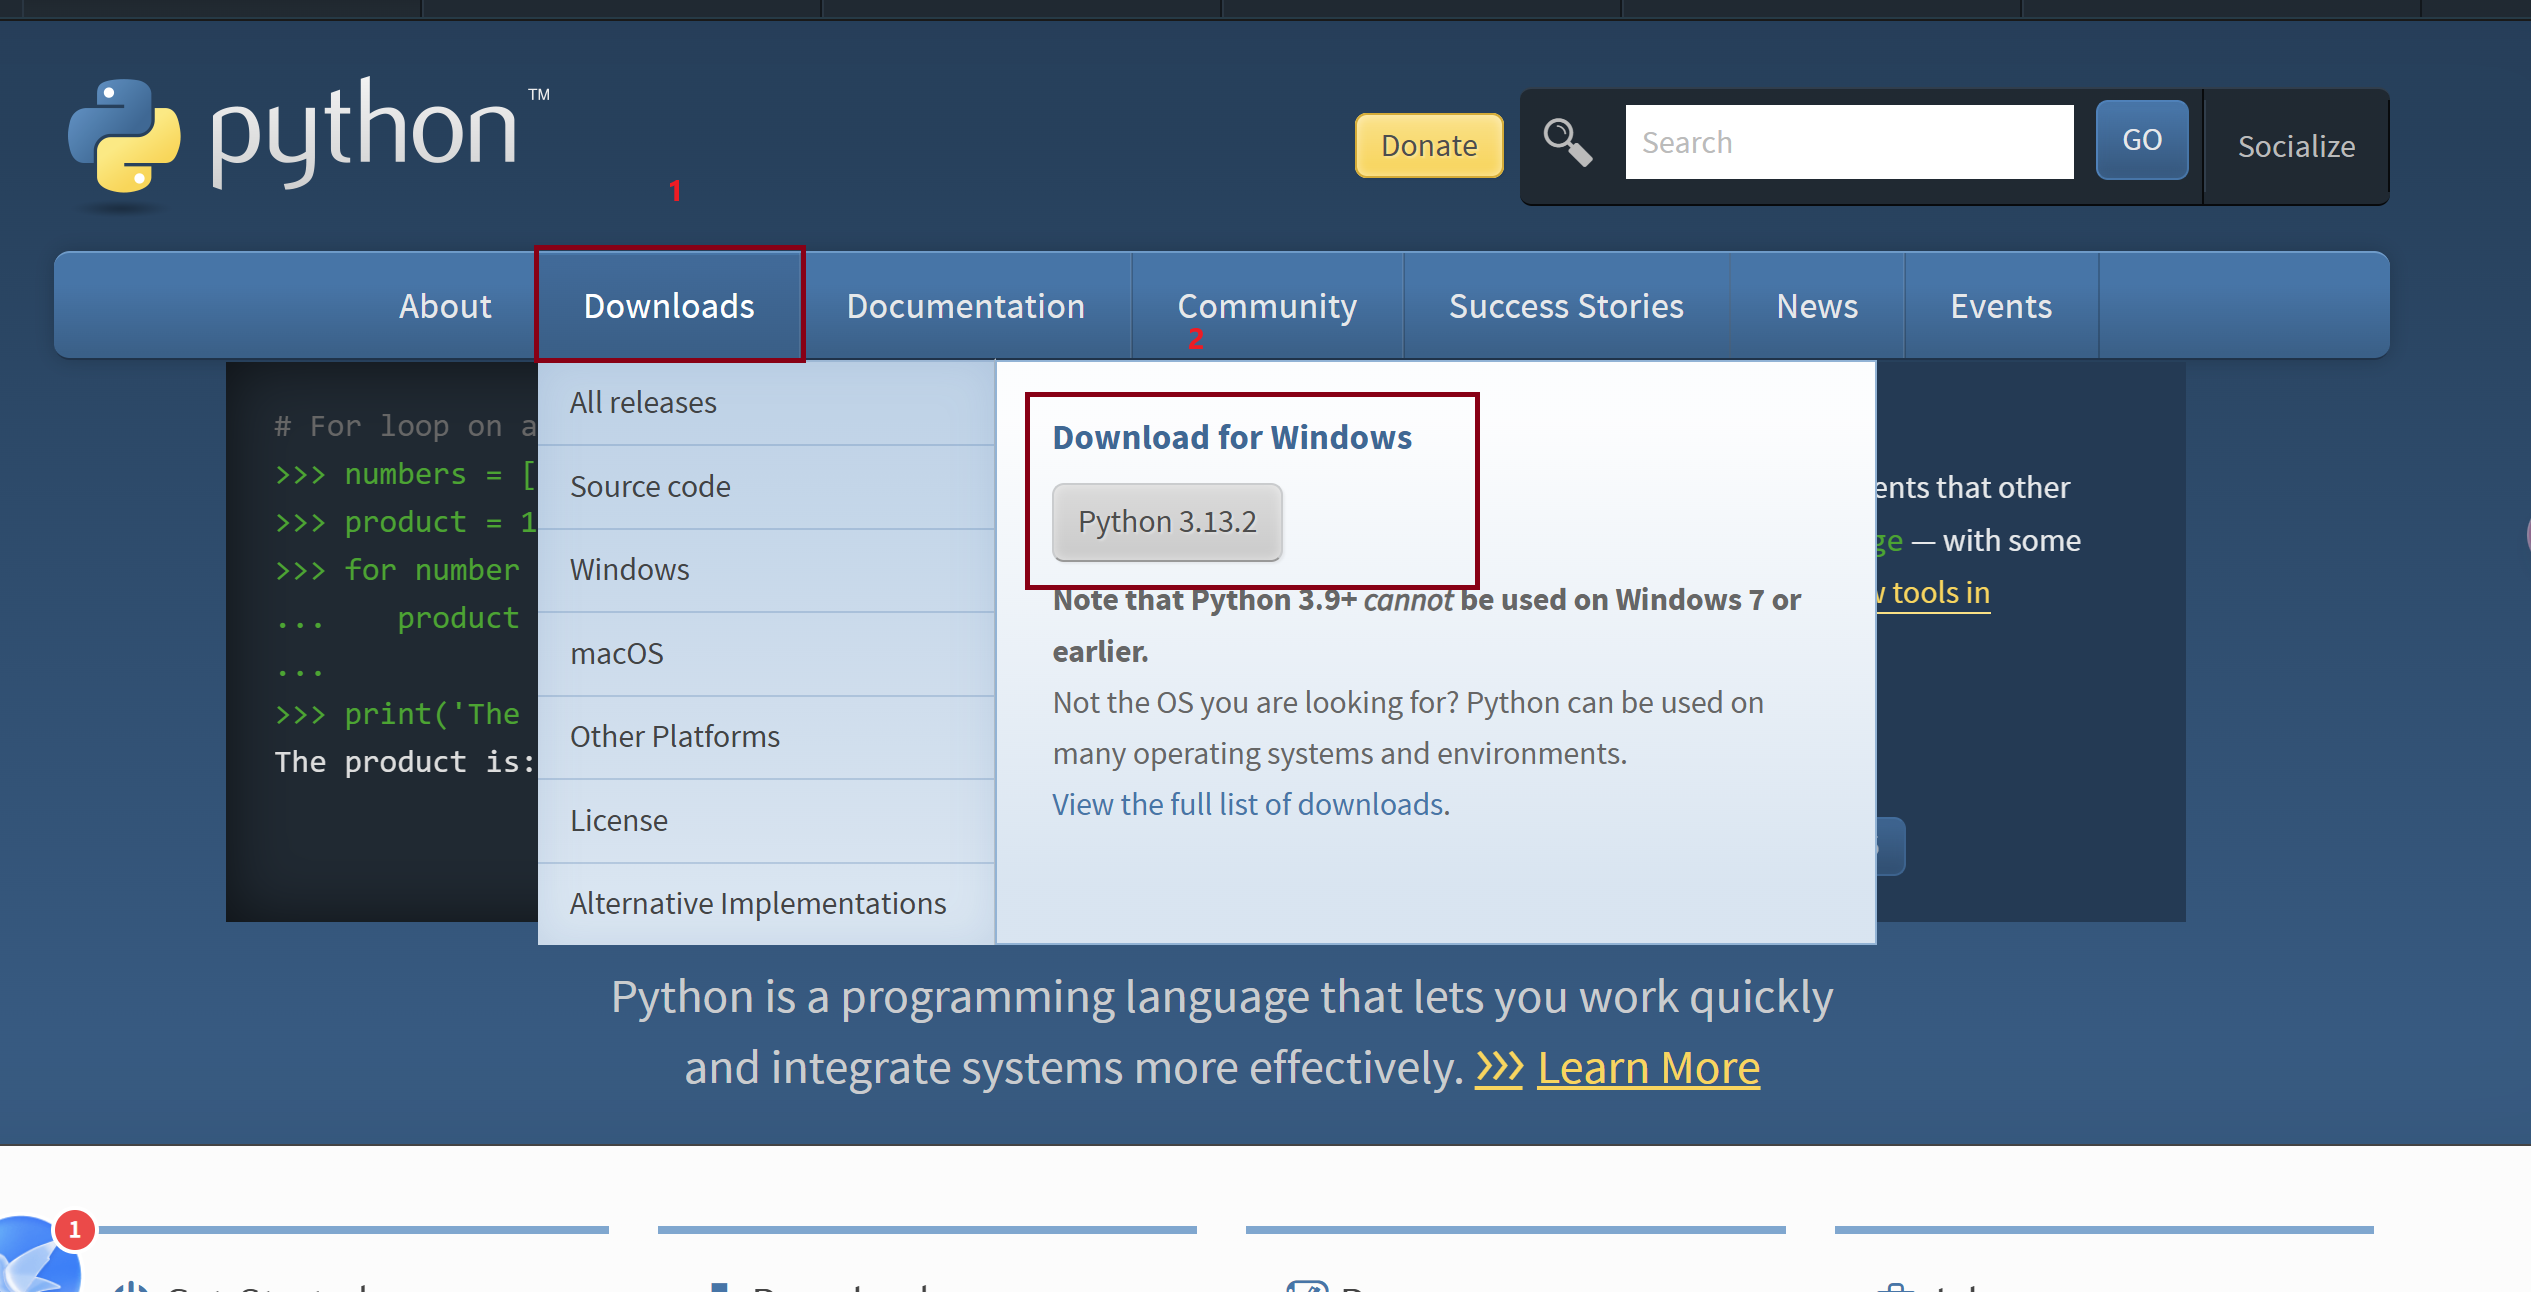Image resolution: width=2531 pixels, height=1292 pixels.
Task: Open Alternative Implementations entry
Action: click(x=757, y=903)
